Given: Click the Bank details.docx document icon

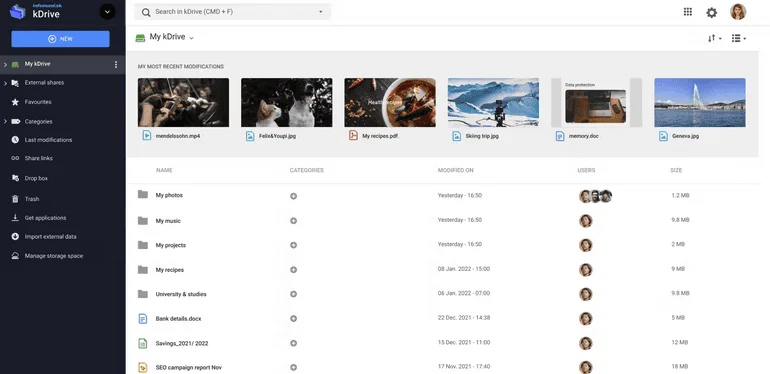Looking at the screenshot, I should click(143, 319).
